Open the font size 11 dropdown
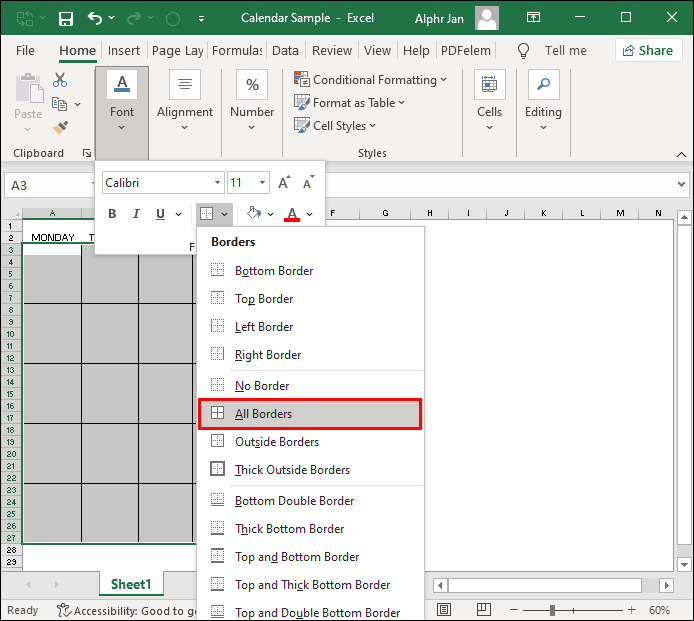This screenshot has width=694, height=621. coord(263,183)
